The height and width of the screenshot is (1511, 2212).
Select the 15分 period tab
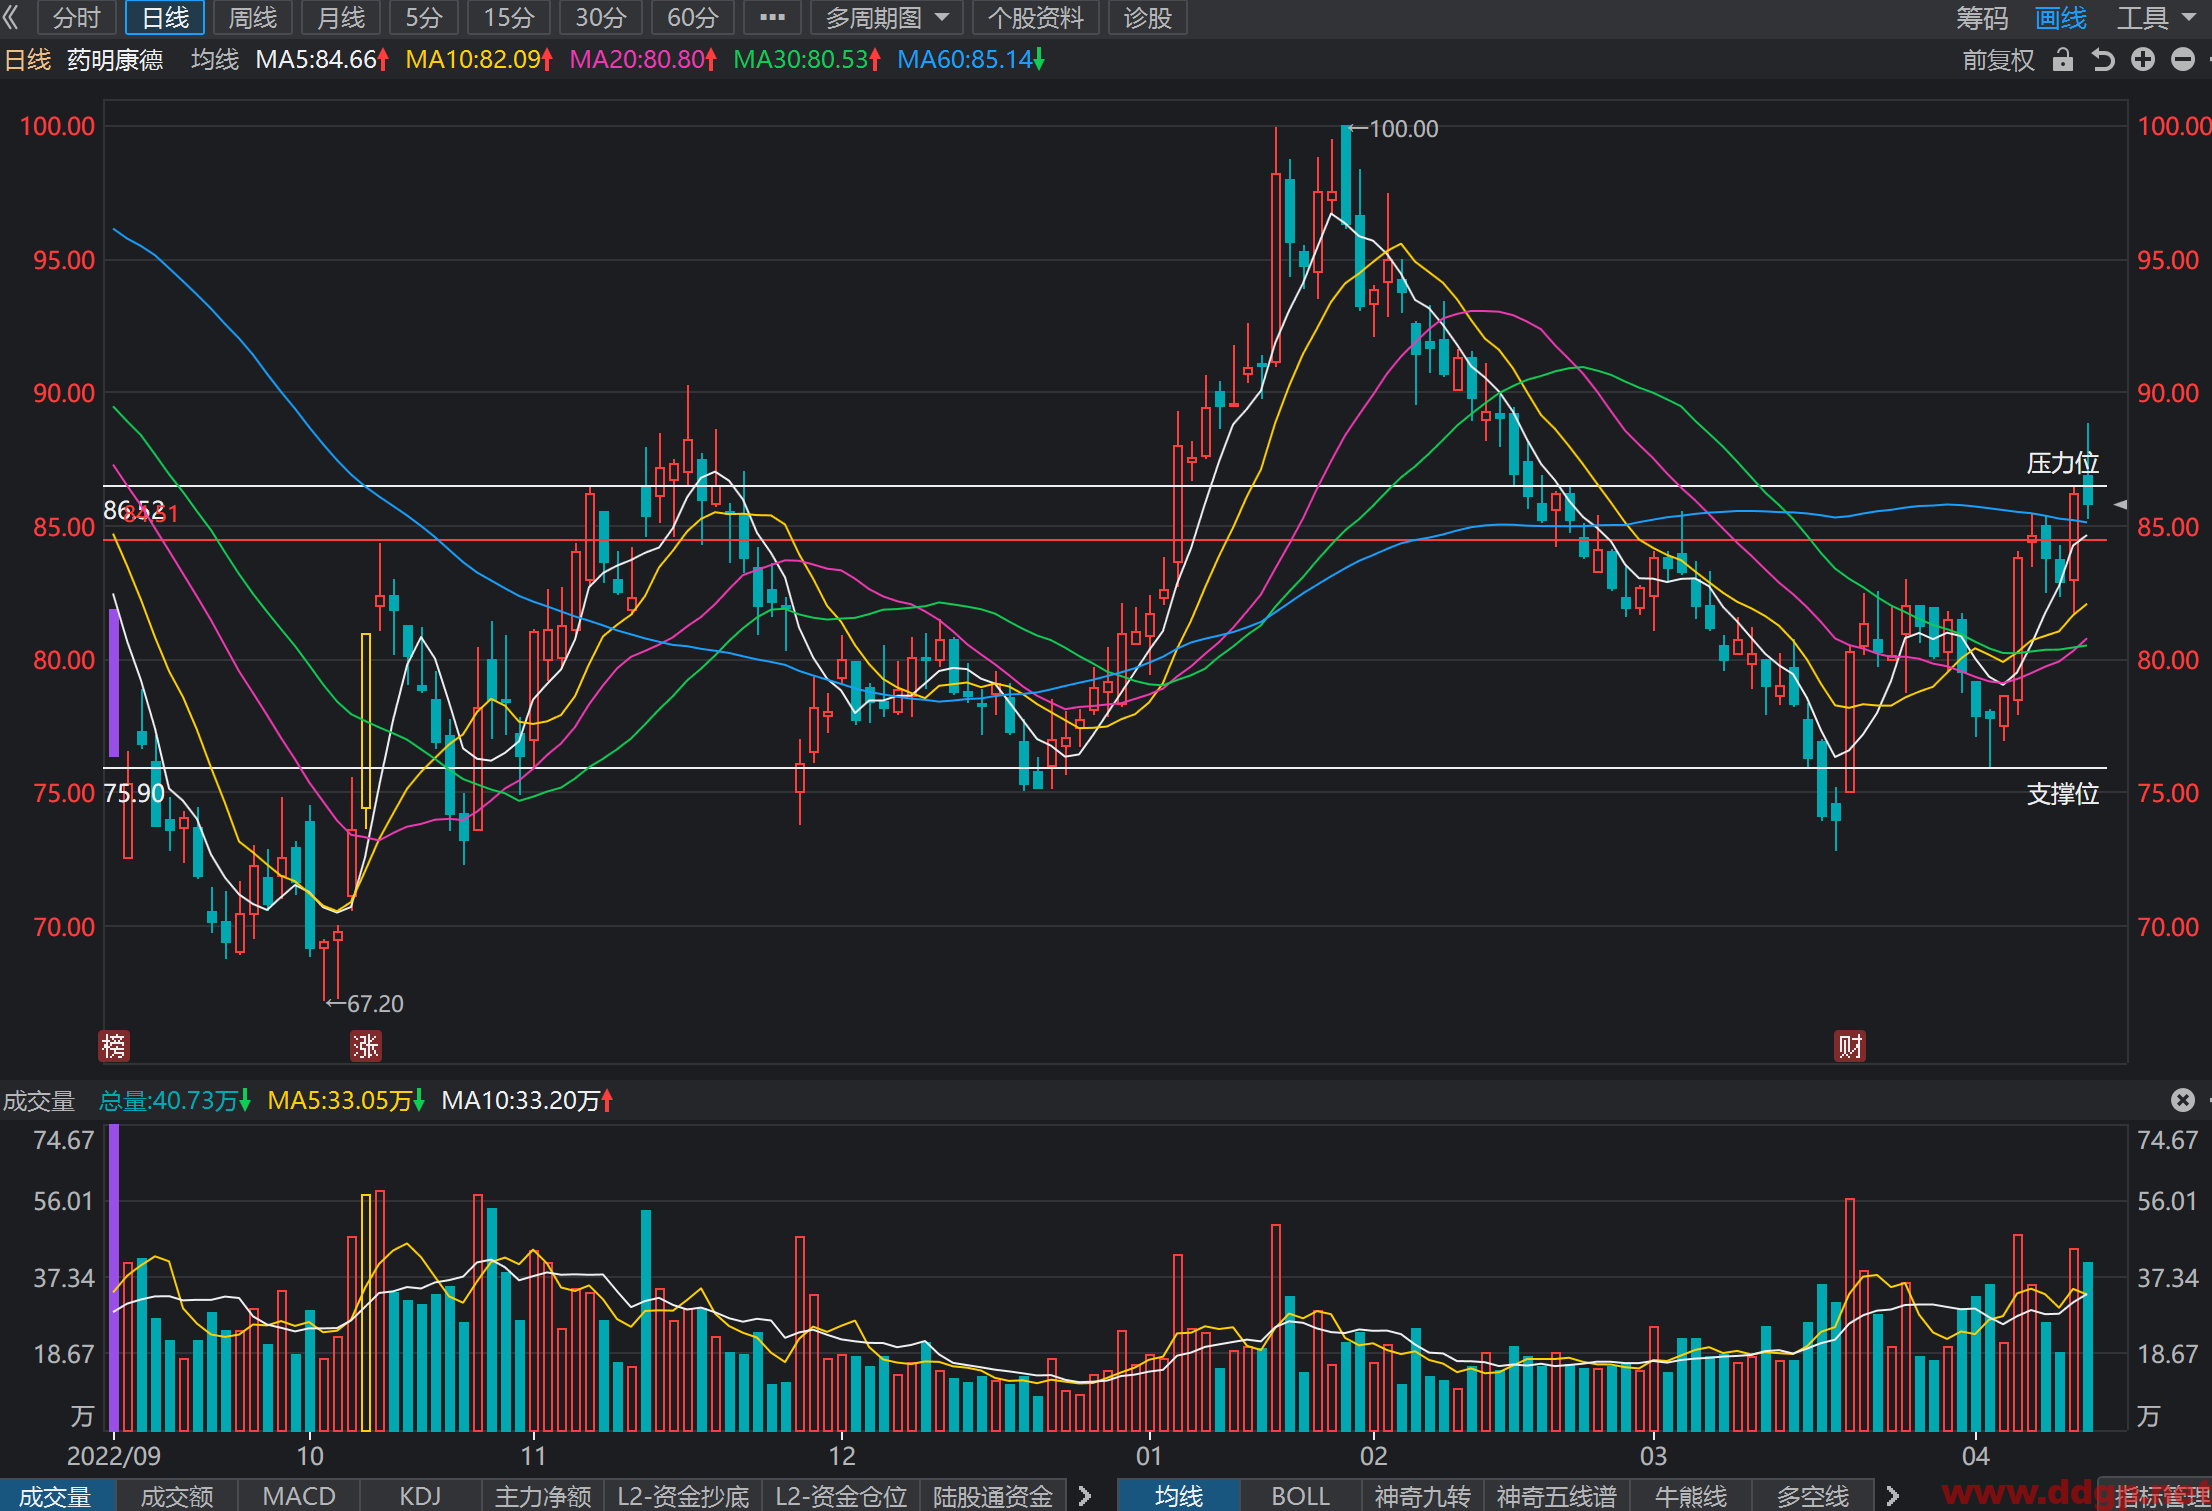coord(509,17)
